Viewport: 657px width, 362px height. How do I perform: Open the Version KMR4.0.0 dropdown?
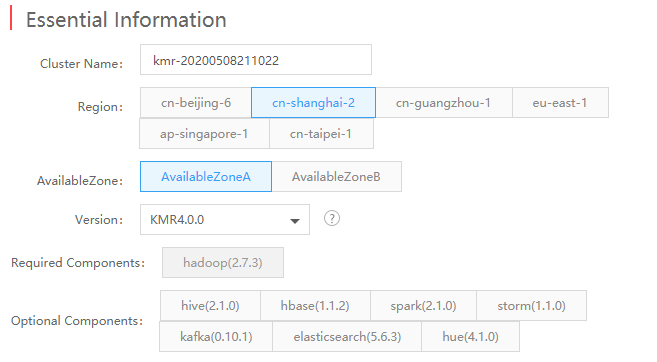click(x=225, y=220)
